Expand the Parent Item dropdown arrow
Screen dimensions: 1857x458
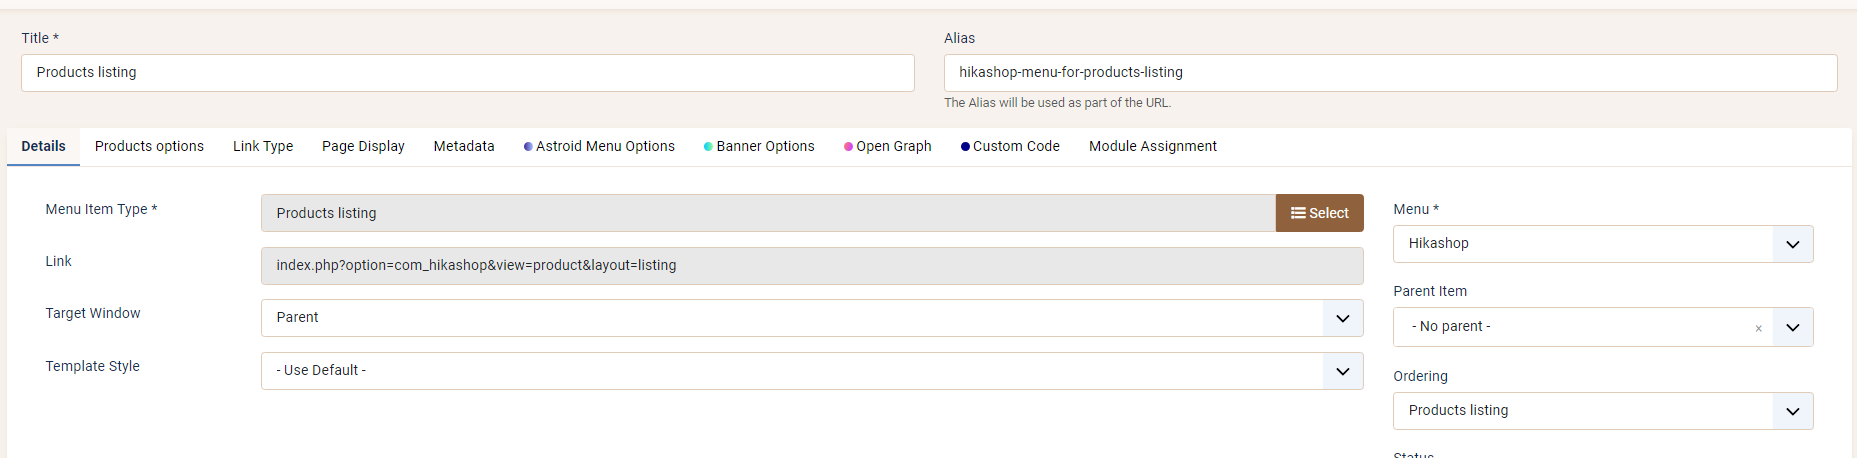[x=1792, y=327]
